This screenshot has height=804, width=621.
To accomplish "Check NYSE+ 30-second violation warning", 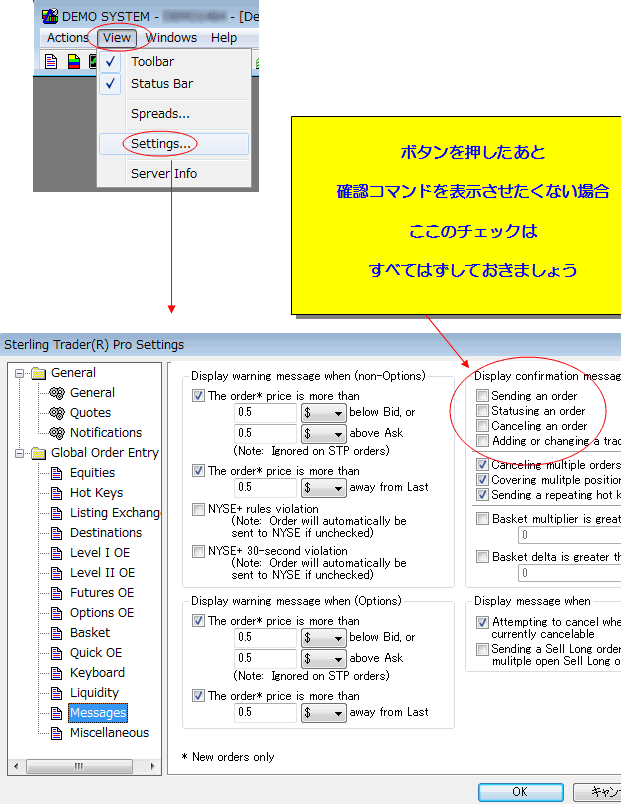I will (198, 551).
